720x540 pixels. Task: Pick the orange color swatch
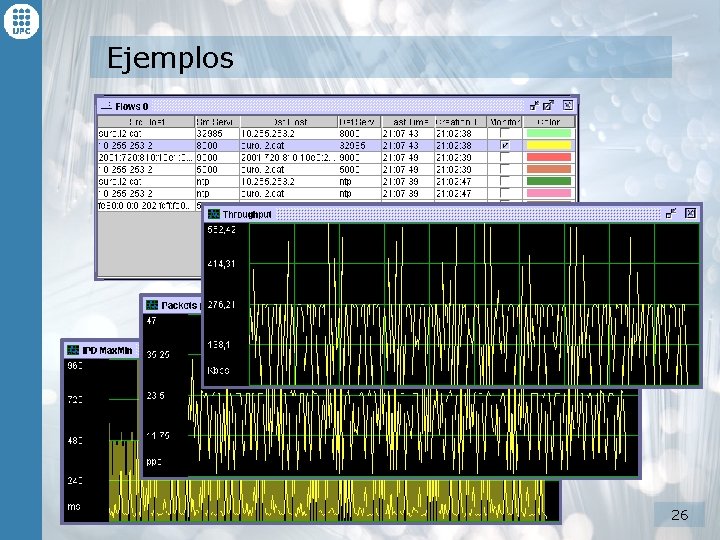549,169
